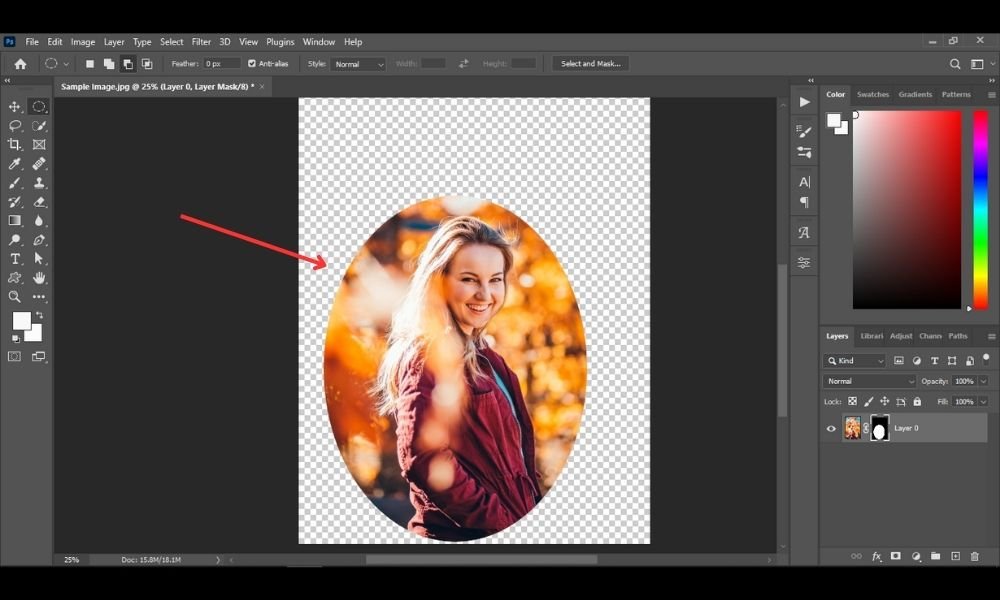1000x600 pixels.
Task: Activate the Horizontal Type tool
Action: 14,259
